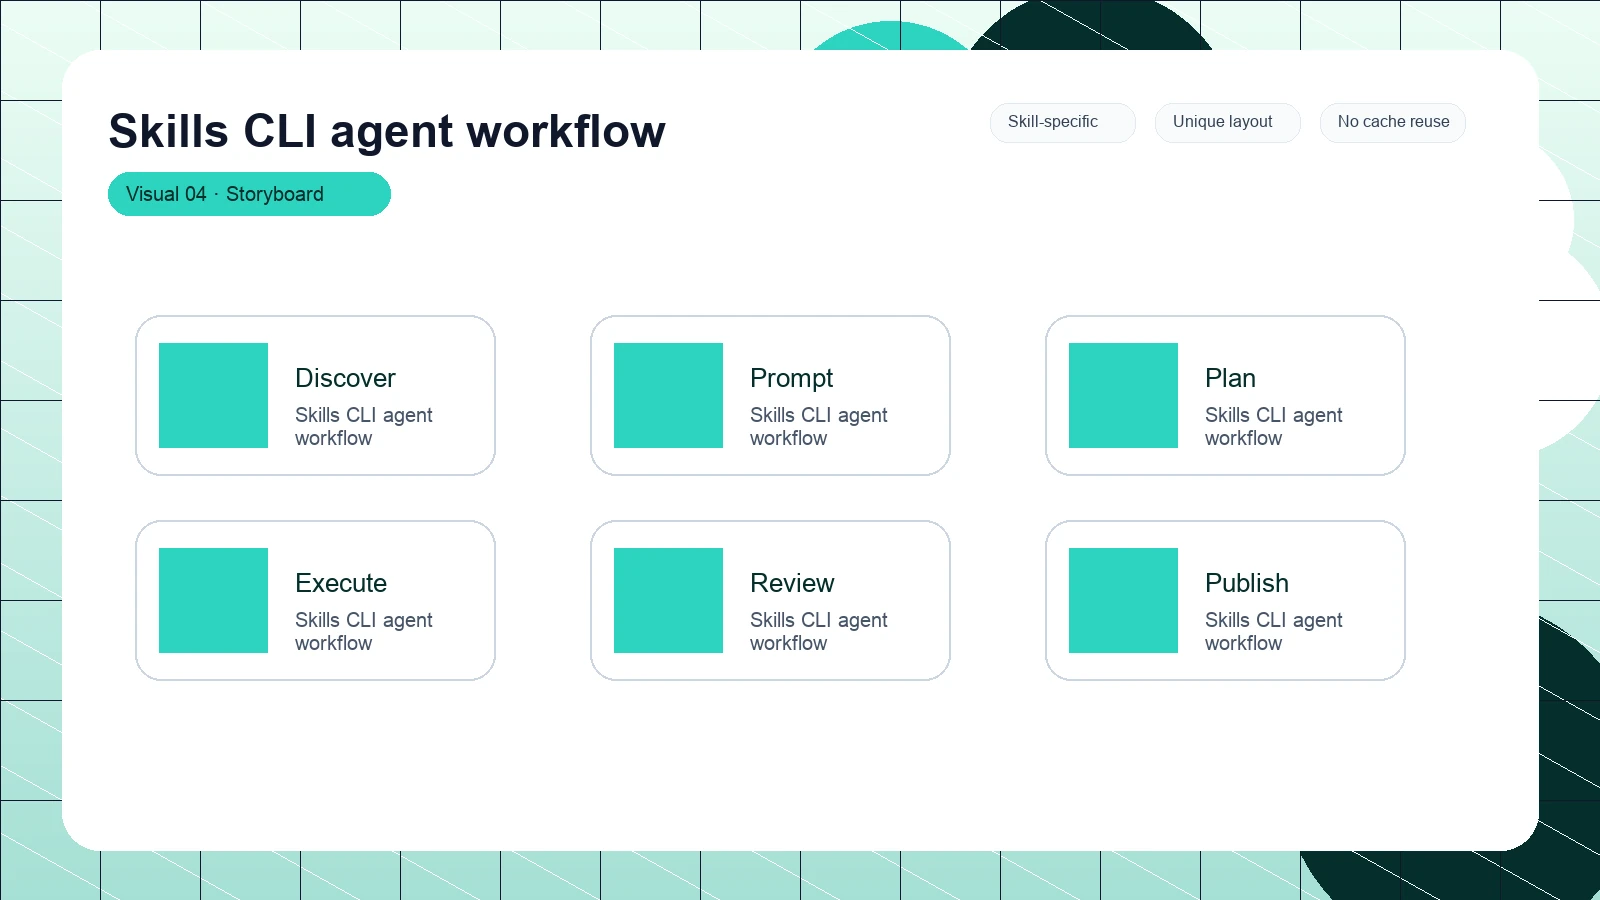Click the Plan step title
The width and height of the screenshot is (1600, 900).
point(1230,378)
